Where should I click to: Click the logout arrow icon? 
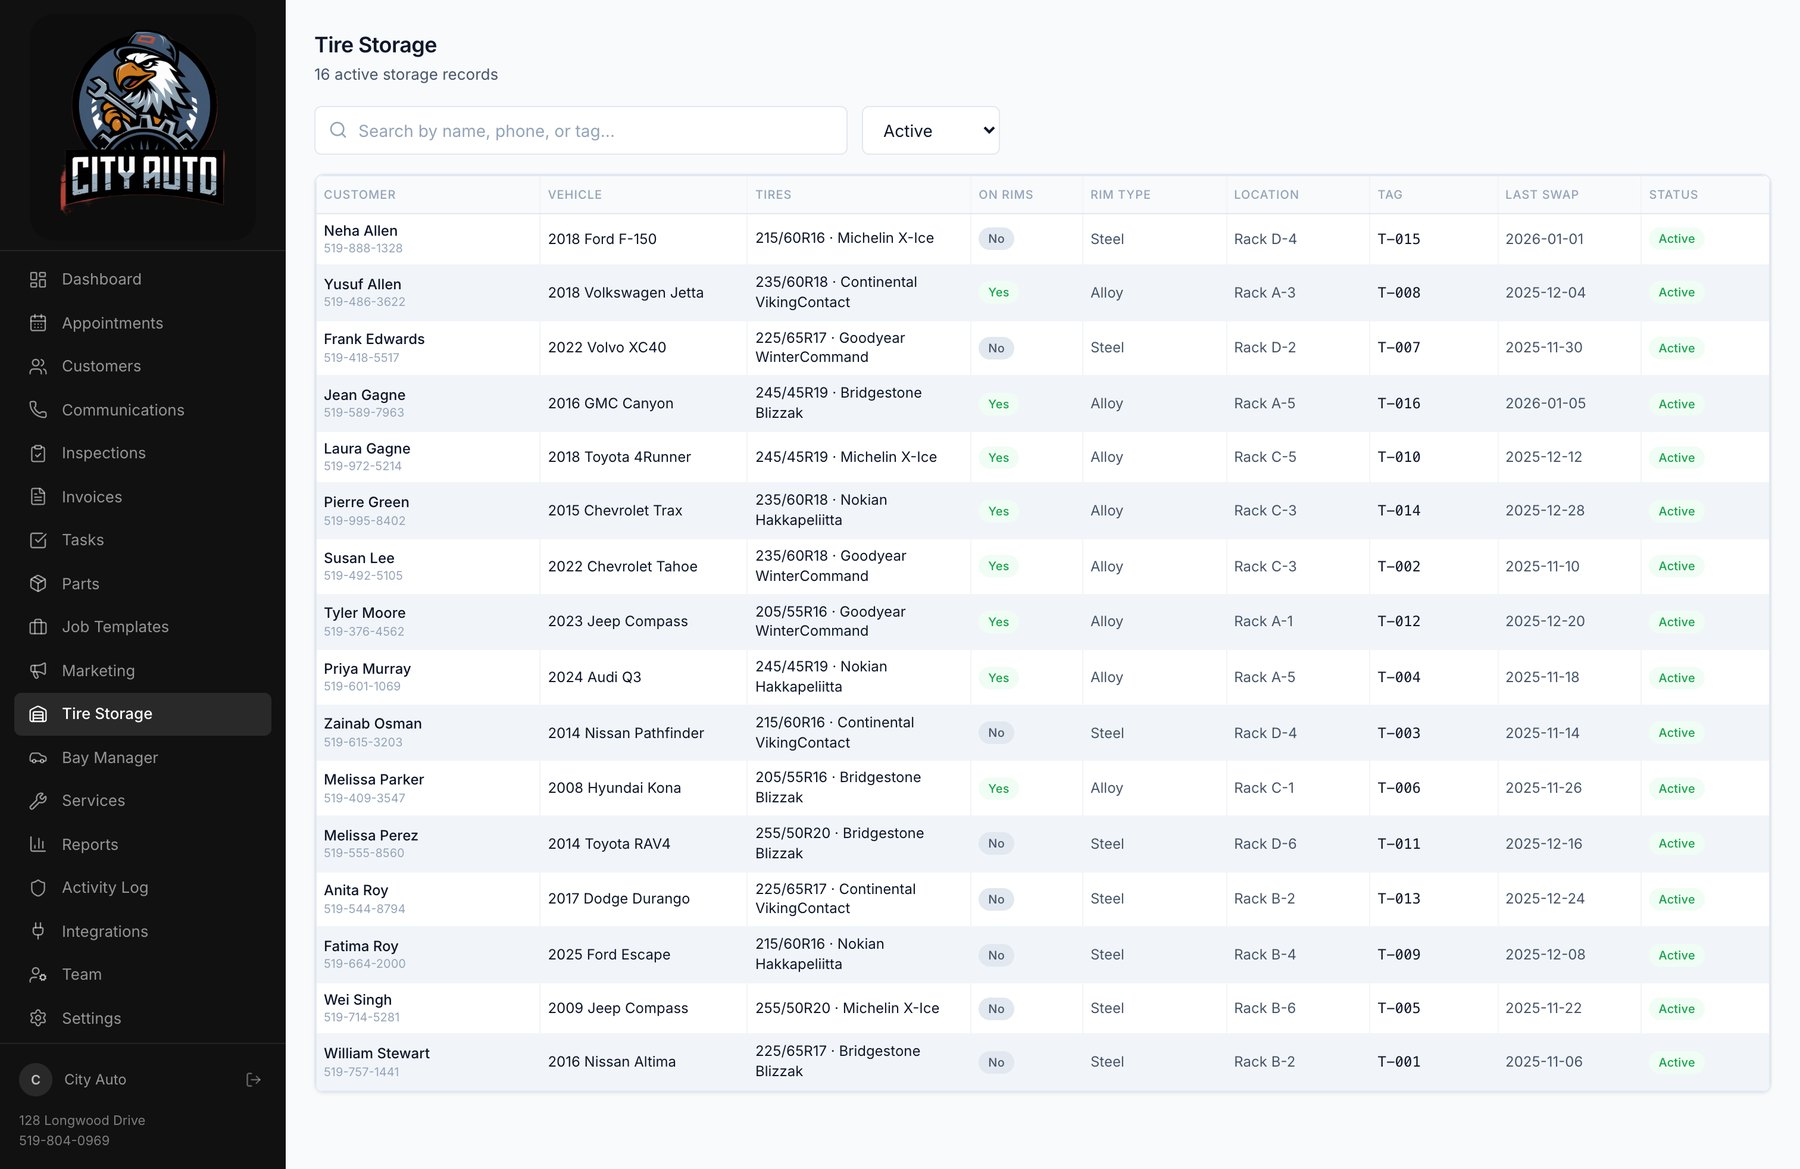254,1080
